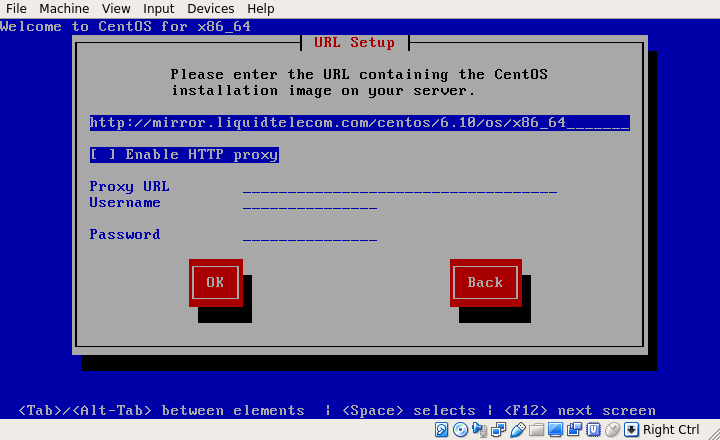Open the View menu
This screenshot has width=720, height=440.
point(116,9)
